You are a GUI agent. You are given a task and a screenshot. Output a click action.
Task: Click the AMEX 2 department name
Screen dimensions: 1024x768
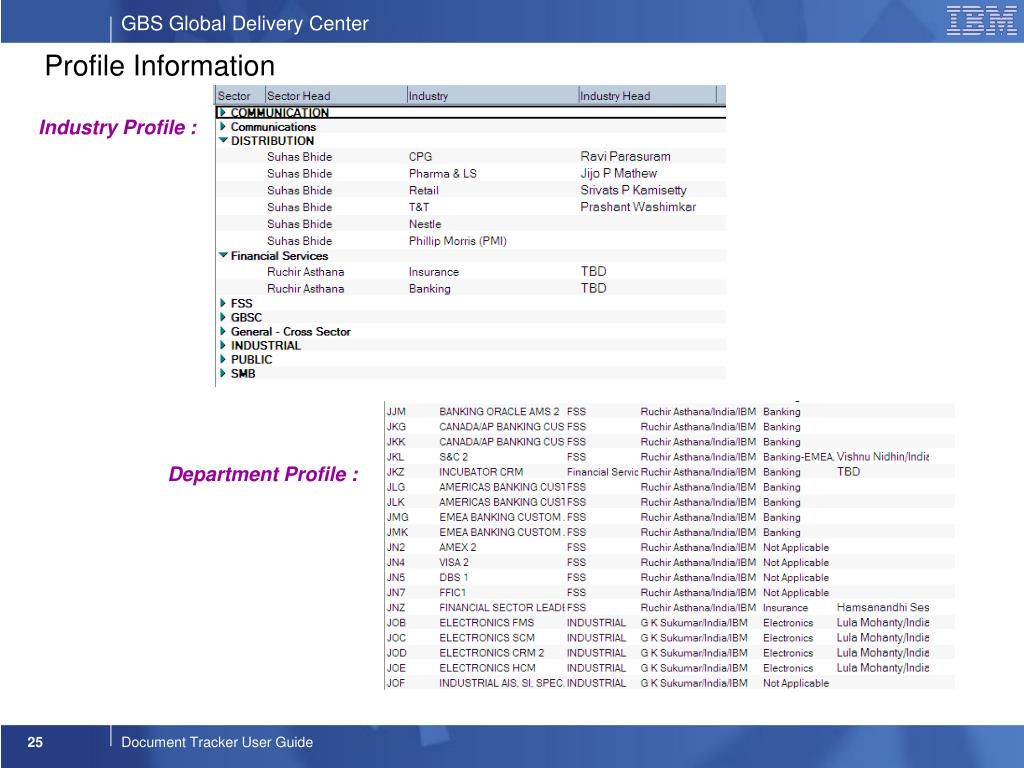(457, 547)
